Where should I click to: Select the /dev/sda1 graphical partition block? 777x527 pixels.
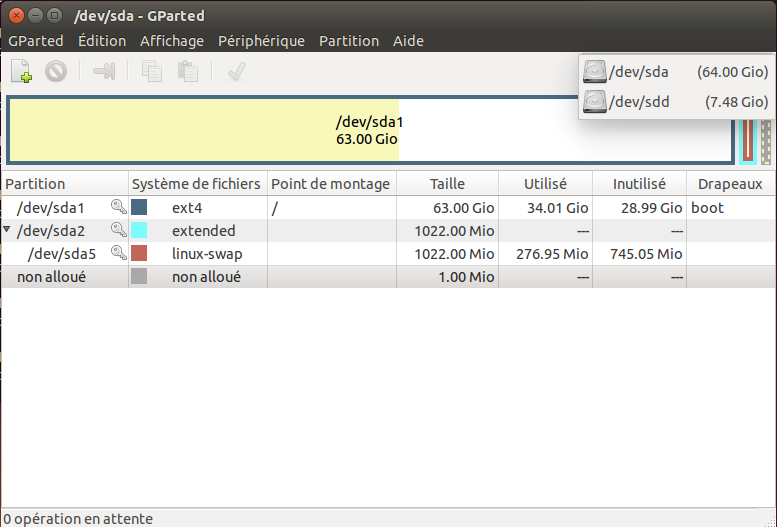click(370, 130)
